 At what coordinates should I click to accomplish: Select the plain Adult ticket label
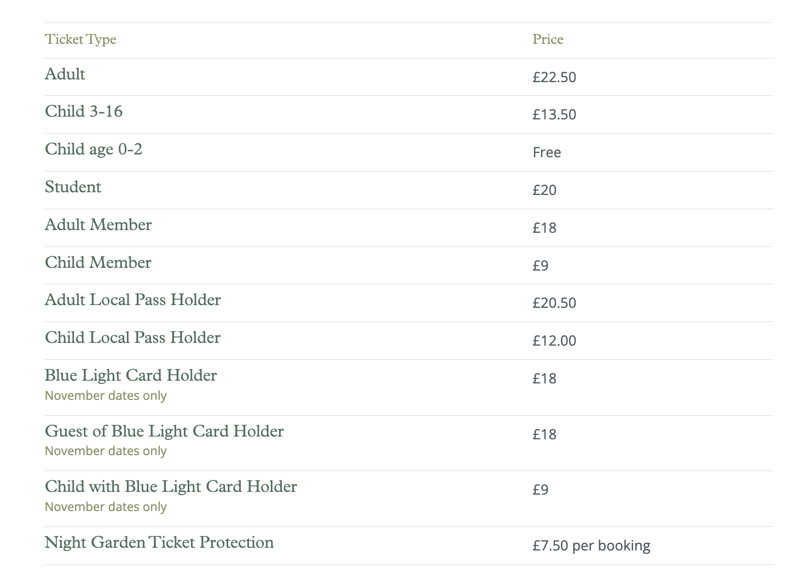click(65, 74)
